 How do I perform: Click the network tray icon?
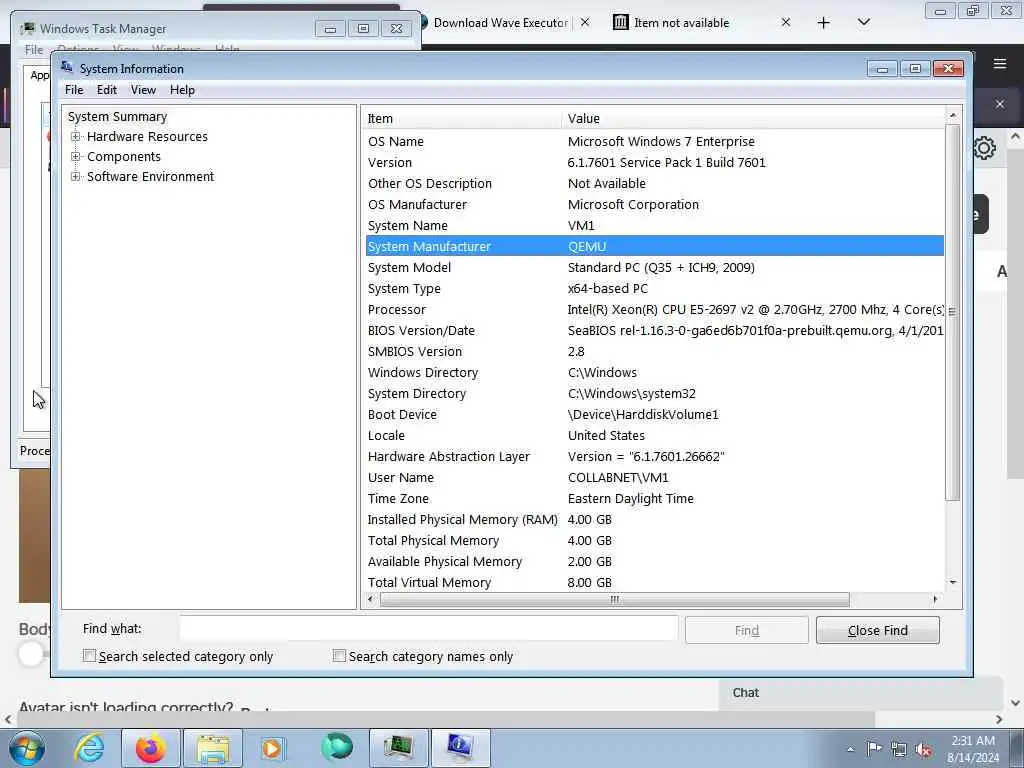point(899,749)
